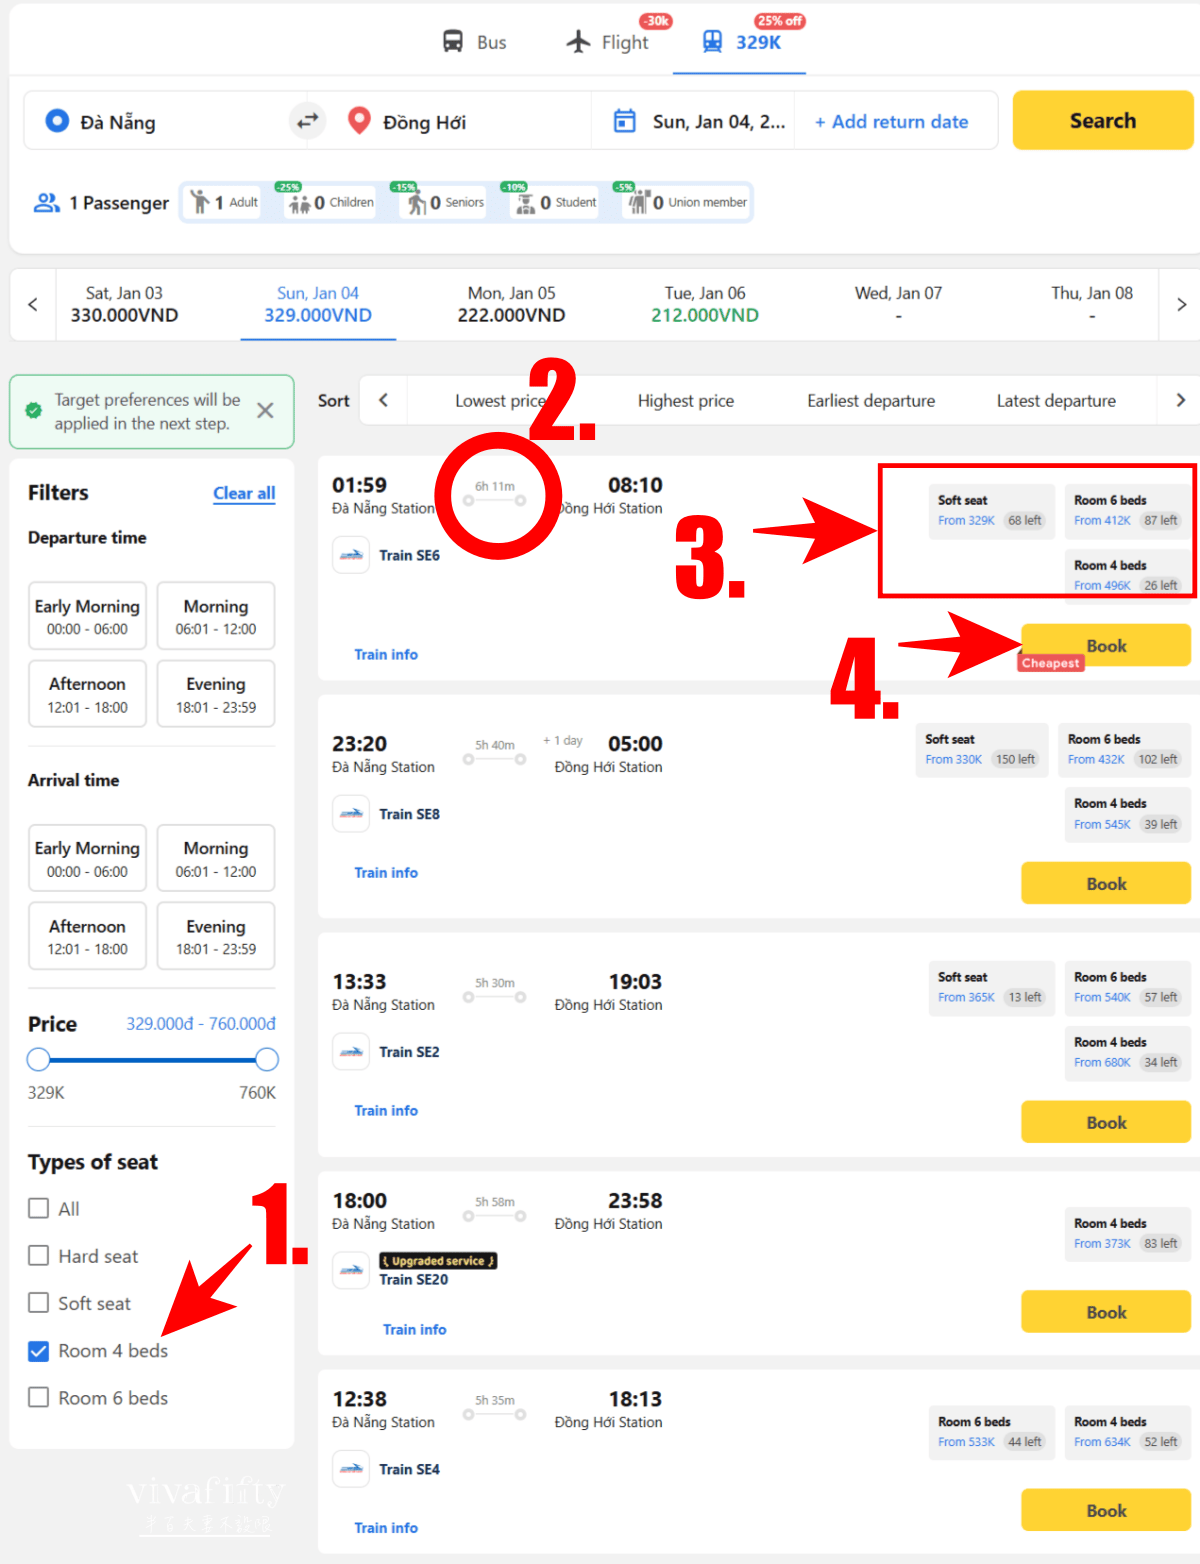
Task: Click the train icon next to Train SE6
Action: tap(351, 555)
